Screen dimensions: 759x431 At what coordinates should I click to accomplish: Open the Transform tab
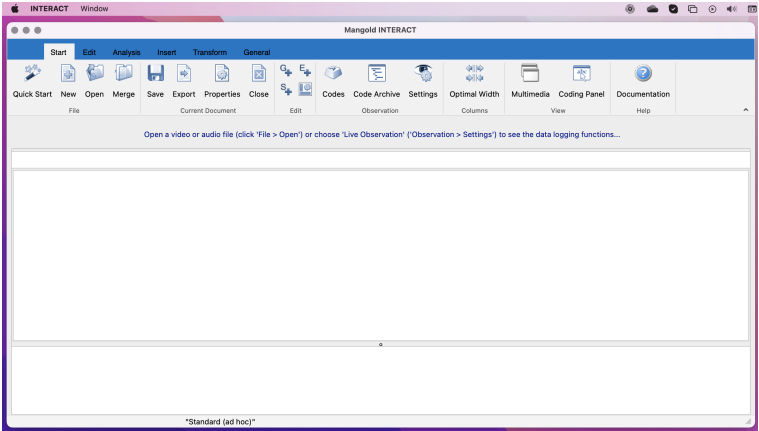tap(210, 52)
